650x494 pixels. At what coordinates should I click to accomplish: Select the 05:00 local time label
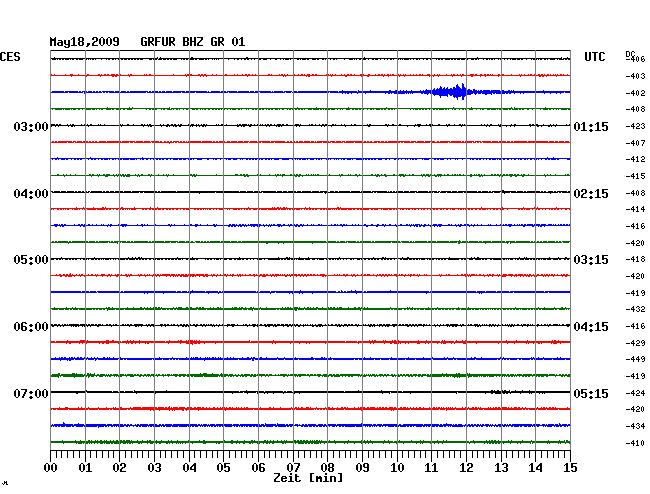(31, 260)
